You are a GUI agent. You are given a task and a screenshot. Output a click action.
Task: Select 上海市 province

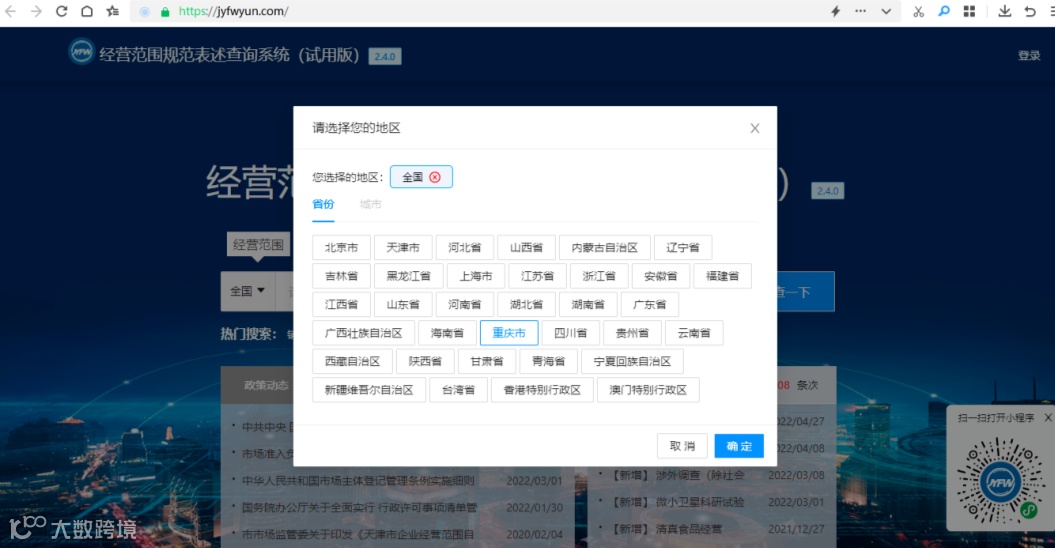click(x=476, y=276)
